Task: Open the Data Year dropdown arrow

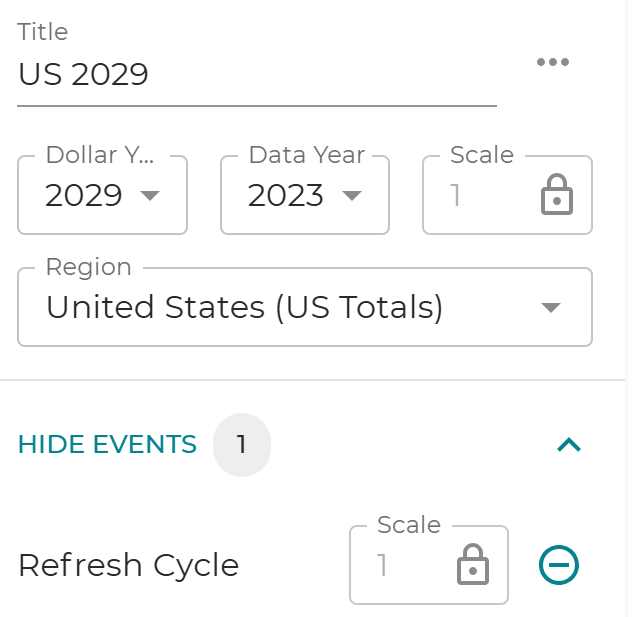Action: tap(352, 196)
